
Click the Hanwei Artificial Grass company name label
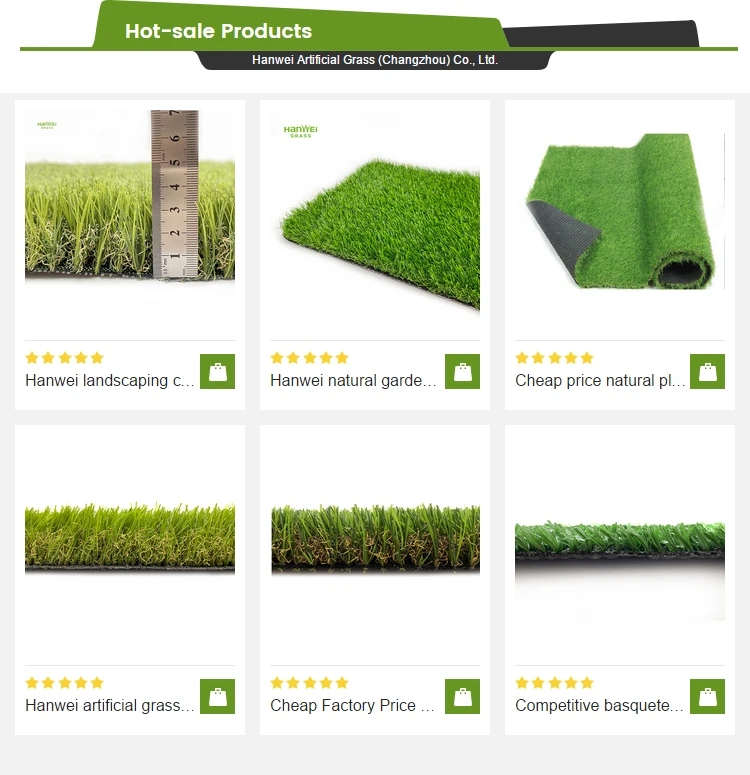(x=375, y=60)
